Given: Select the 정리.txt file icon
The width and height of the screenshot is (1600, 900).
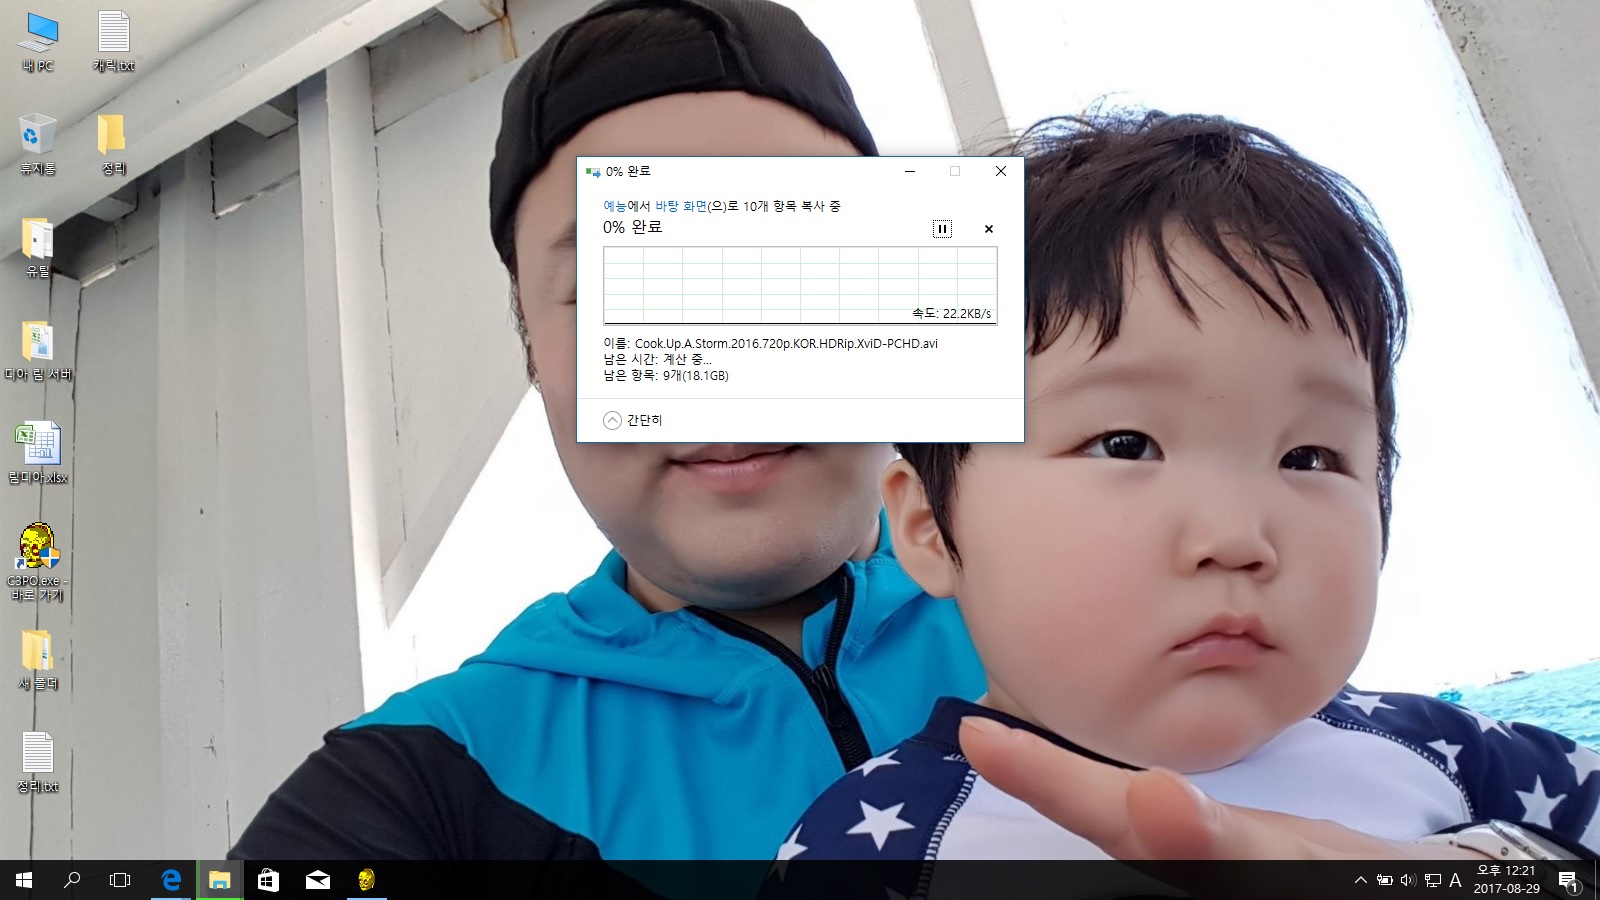Looking at the screenshot, I should [x=38, y=763].
